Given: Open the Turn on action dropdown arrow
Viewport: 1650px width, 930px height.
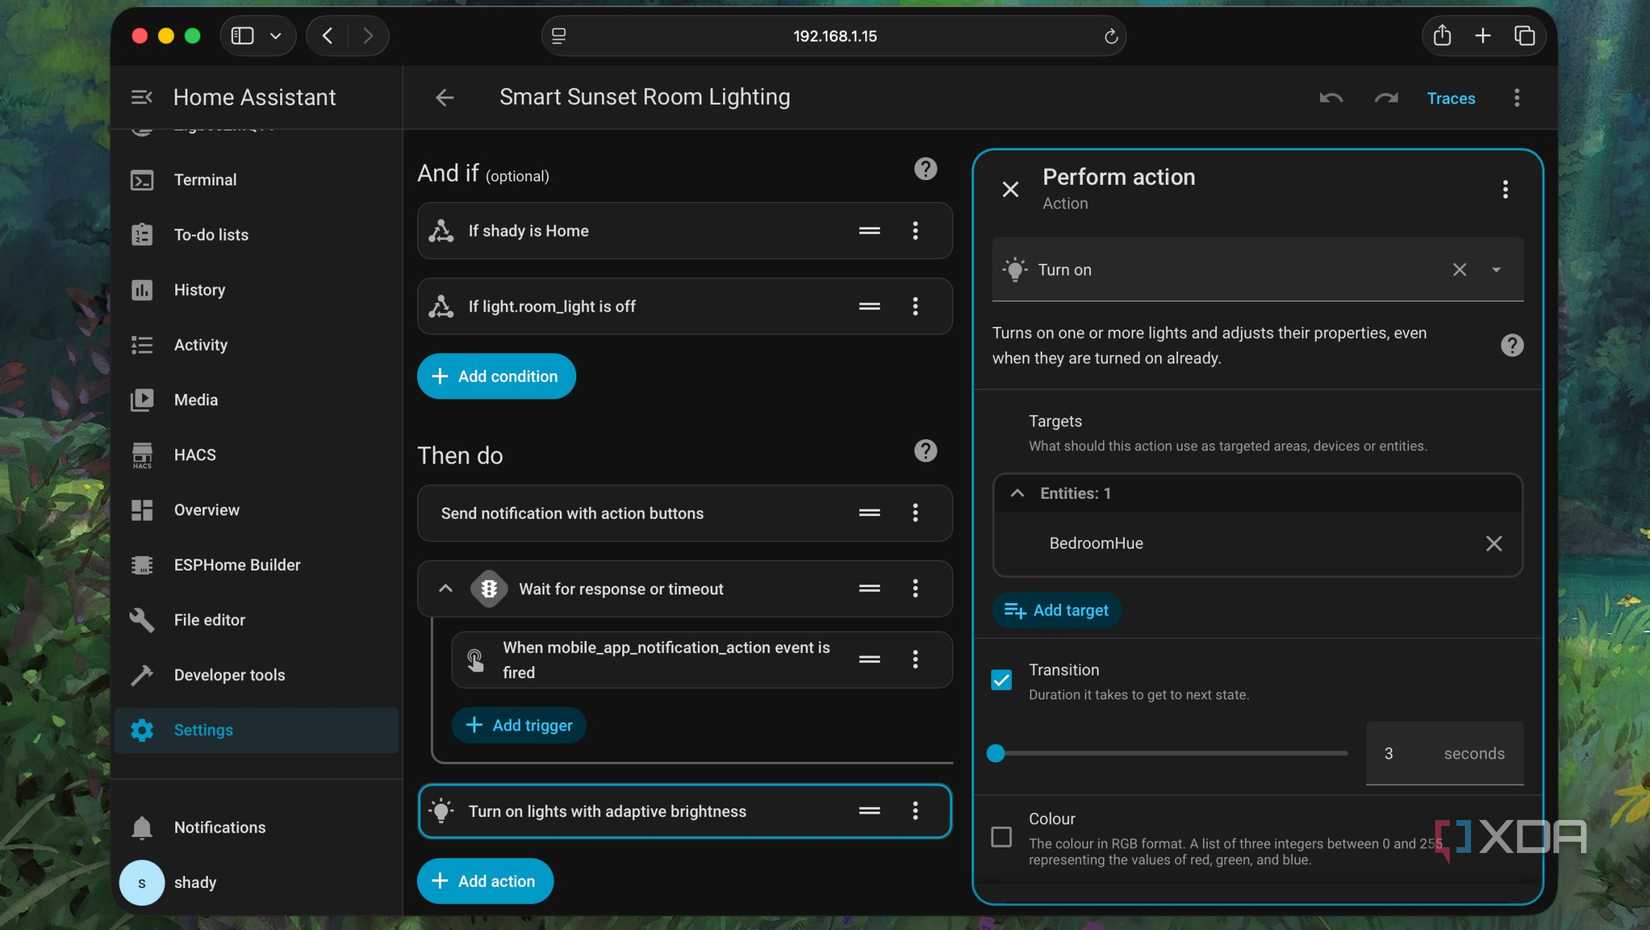Looking at the screenshot, I should [1497, 270].
